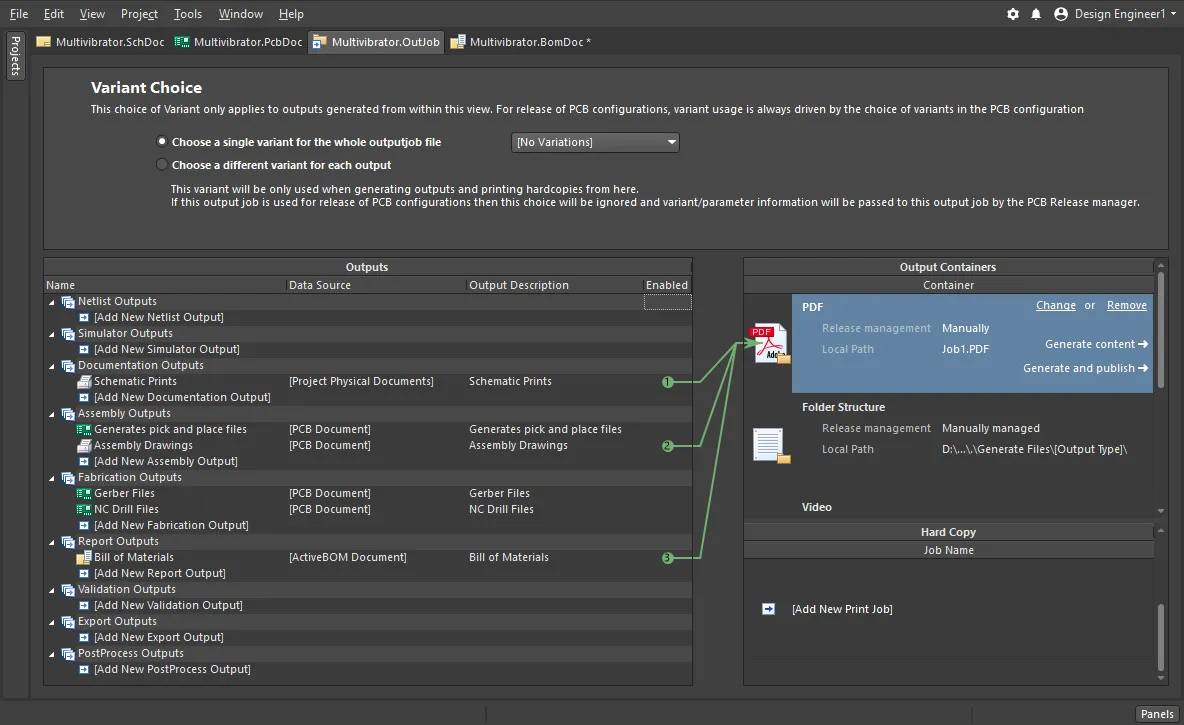
Task: Click the Documentation Outputs folder icon
Action: click(68, 366)
